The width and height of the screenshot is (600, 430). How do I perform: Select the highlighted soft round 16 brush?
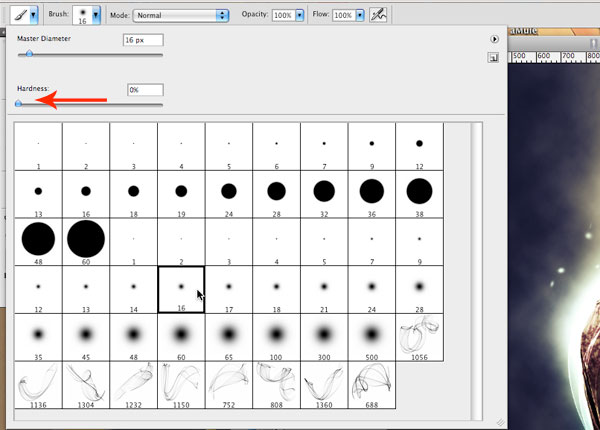pyautogui.click(x=181, y=290)
